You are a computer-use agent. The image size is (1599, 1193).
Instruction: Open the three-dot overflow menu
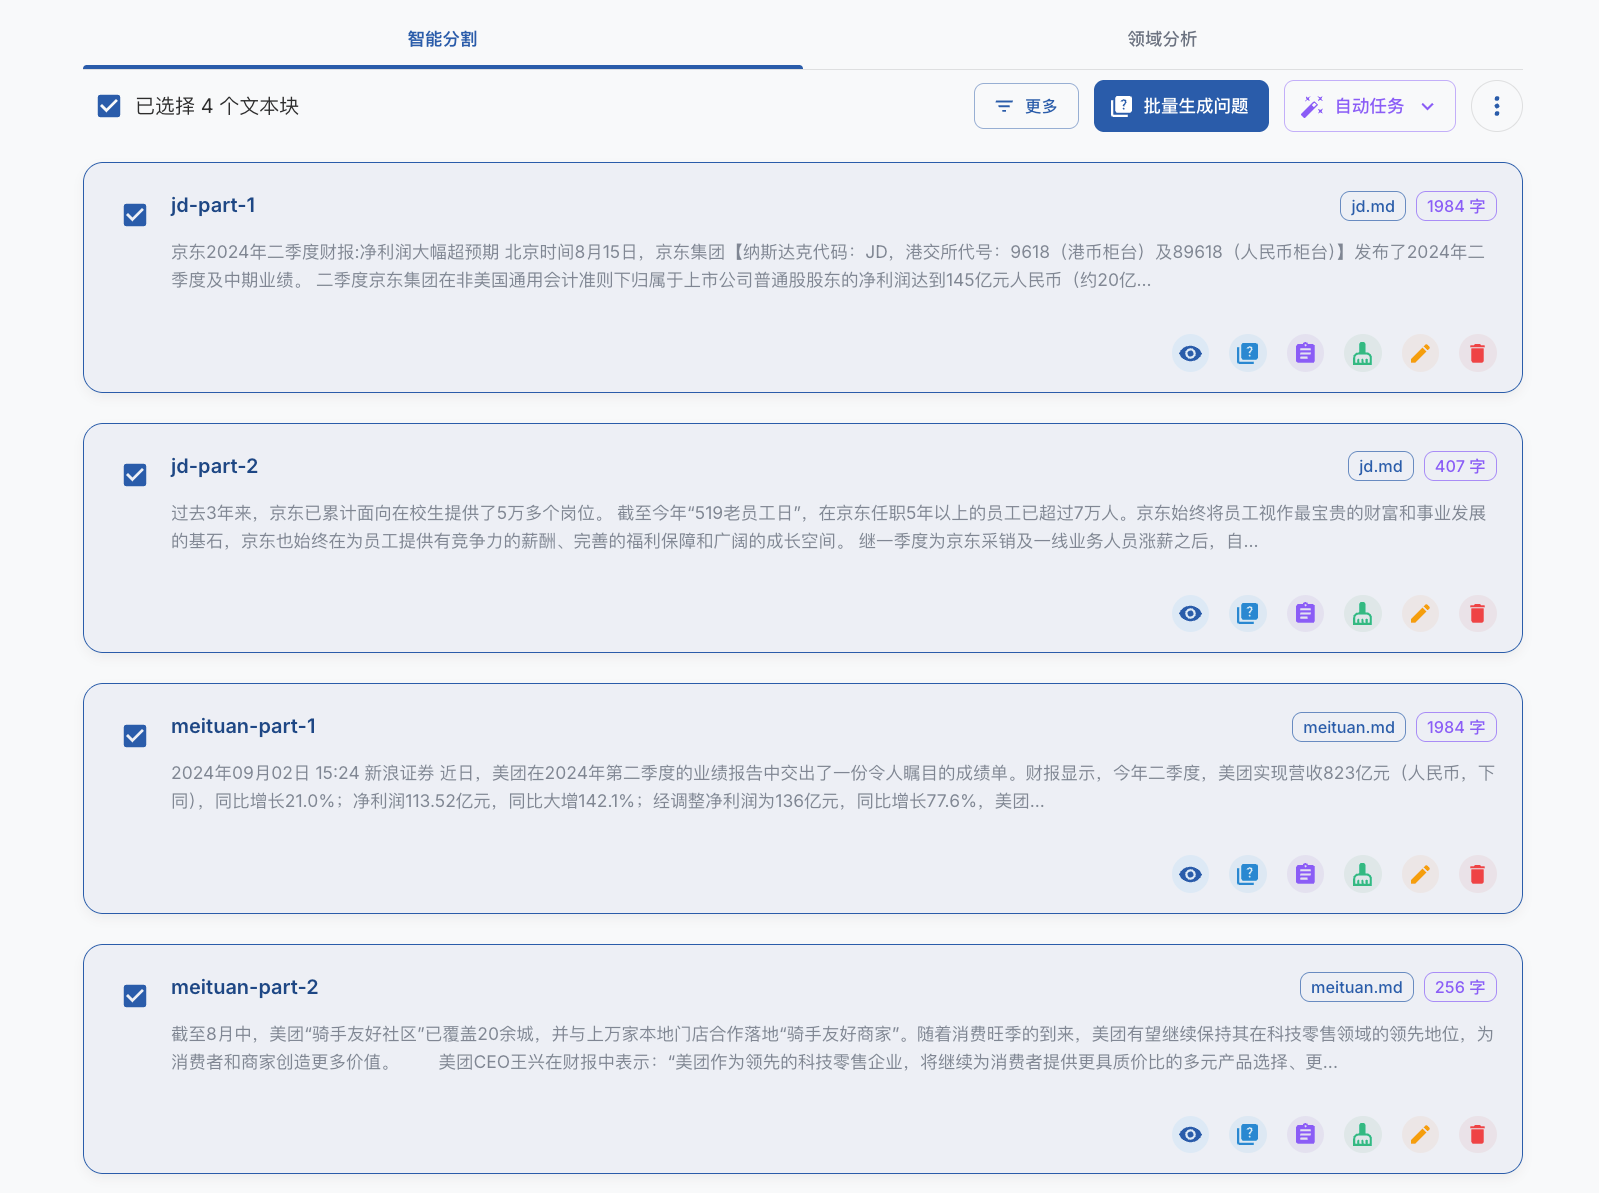click(x=1496, y=106)
